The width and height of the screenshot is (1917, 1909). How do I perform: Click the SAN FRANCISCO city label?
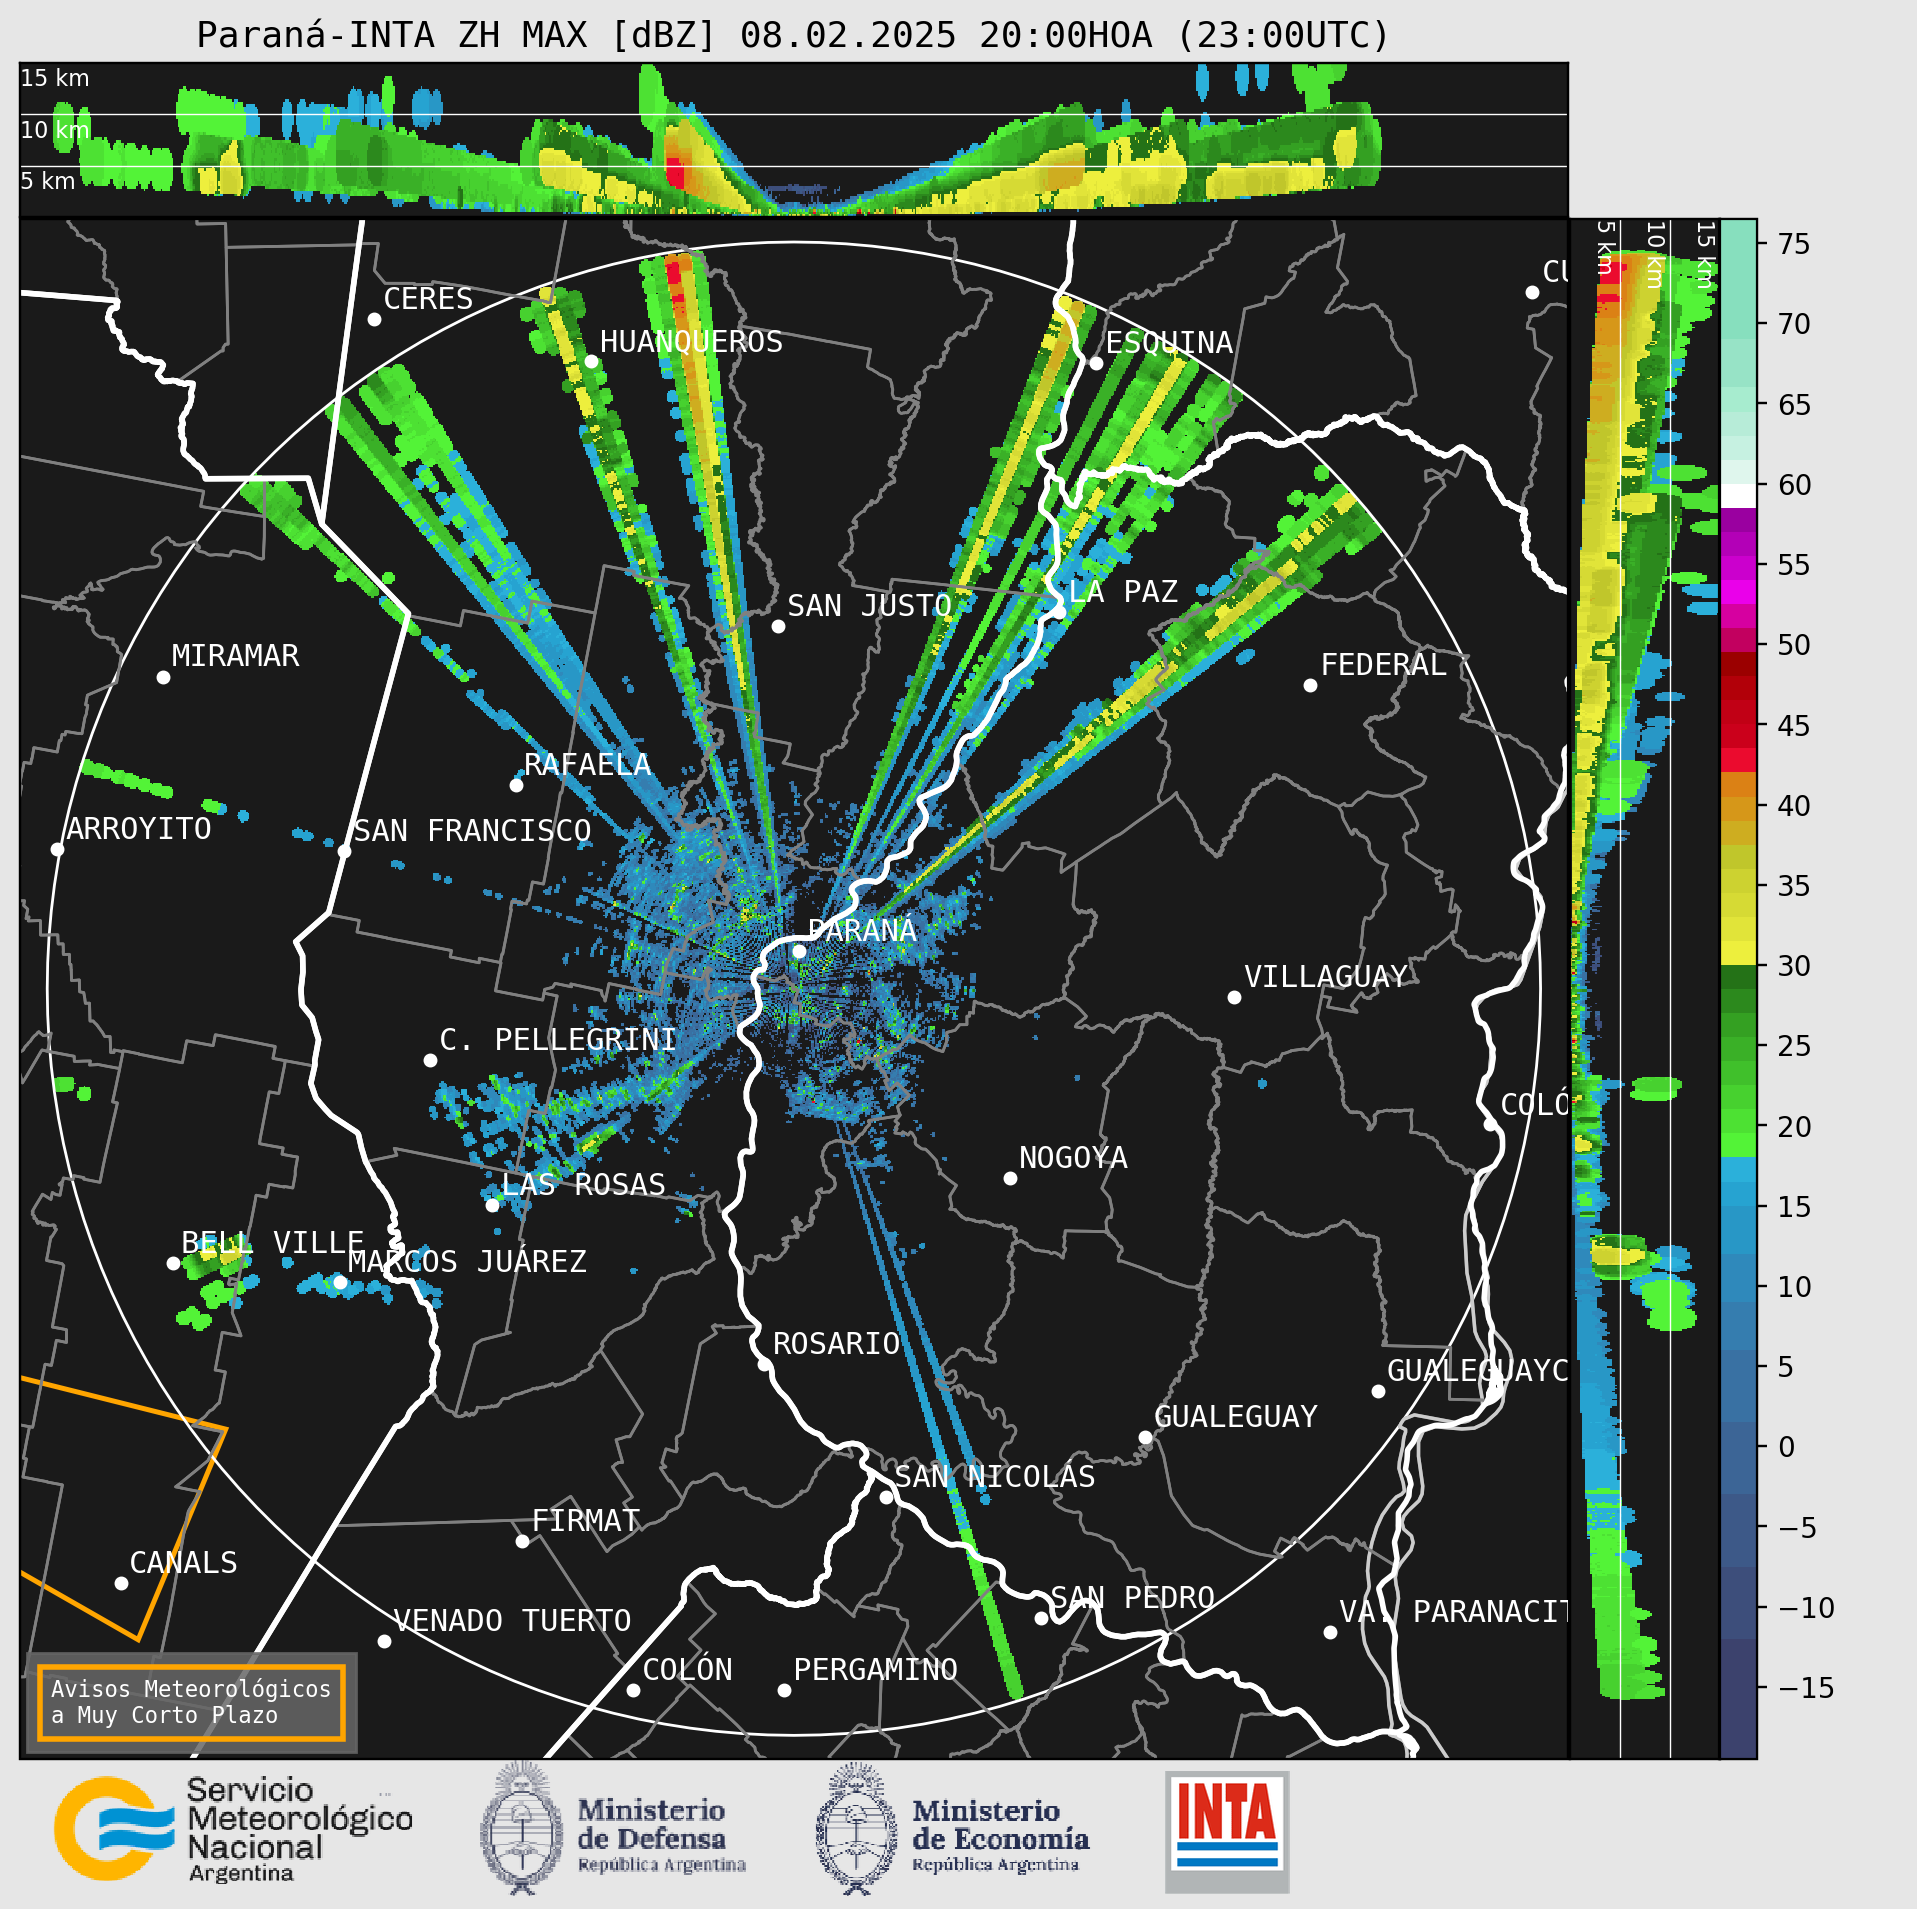tap(472, 830)
